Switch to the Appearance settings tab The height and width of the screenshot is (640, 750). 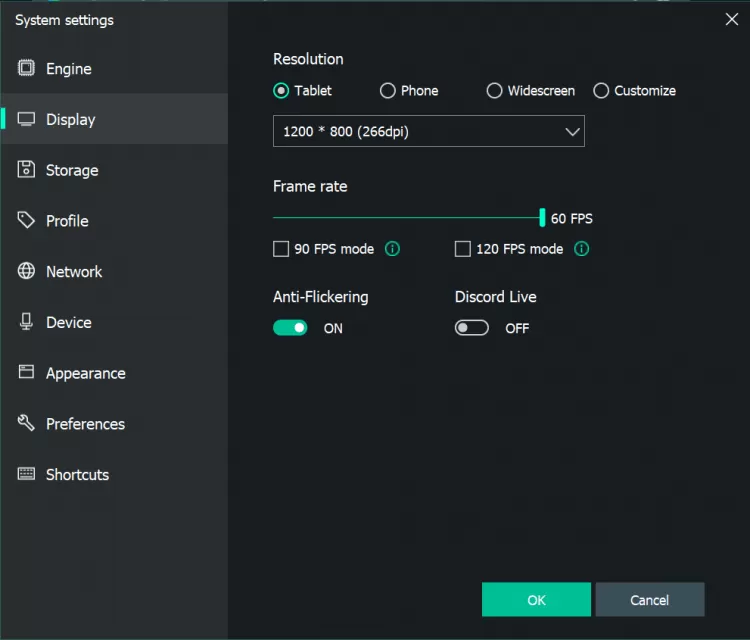click(x=85, y=373)
